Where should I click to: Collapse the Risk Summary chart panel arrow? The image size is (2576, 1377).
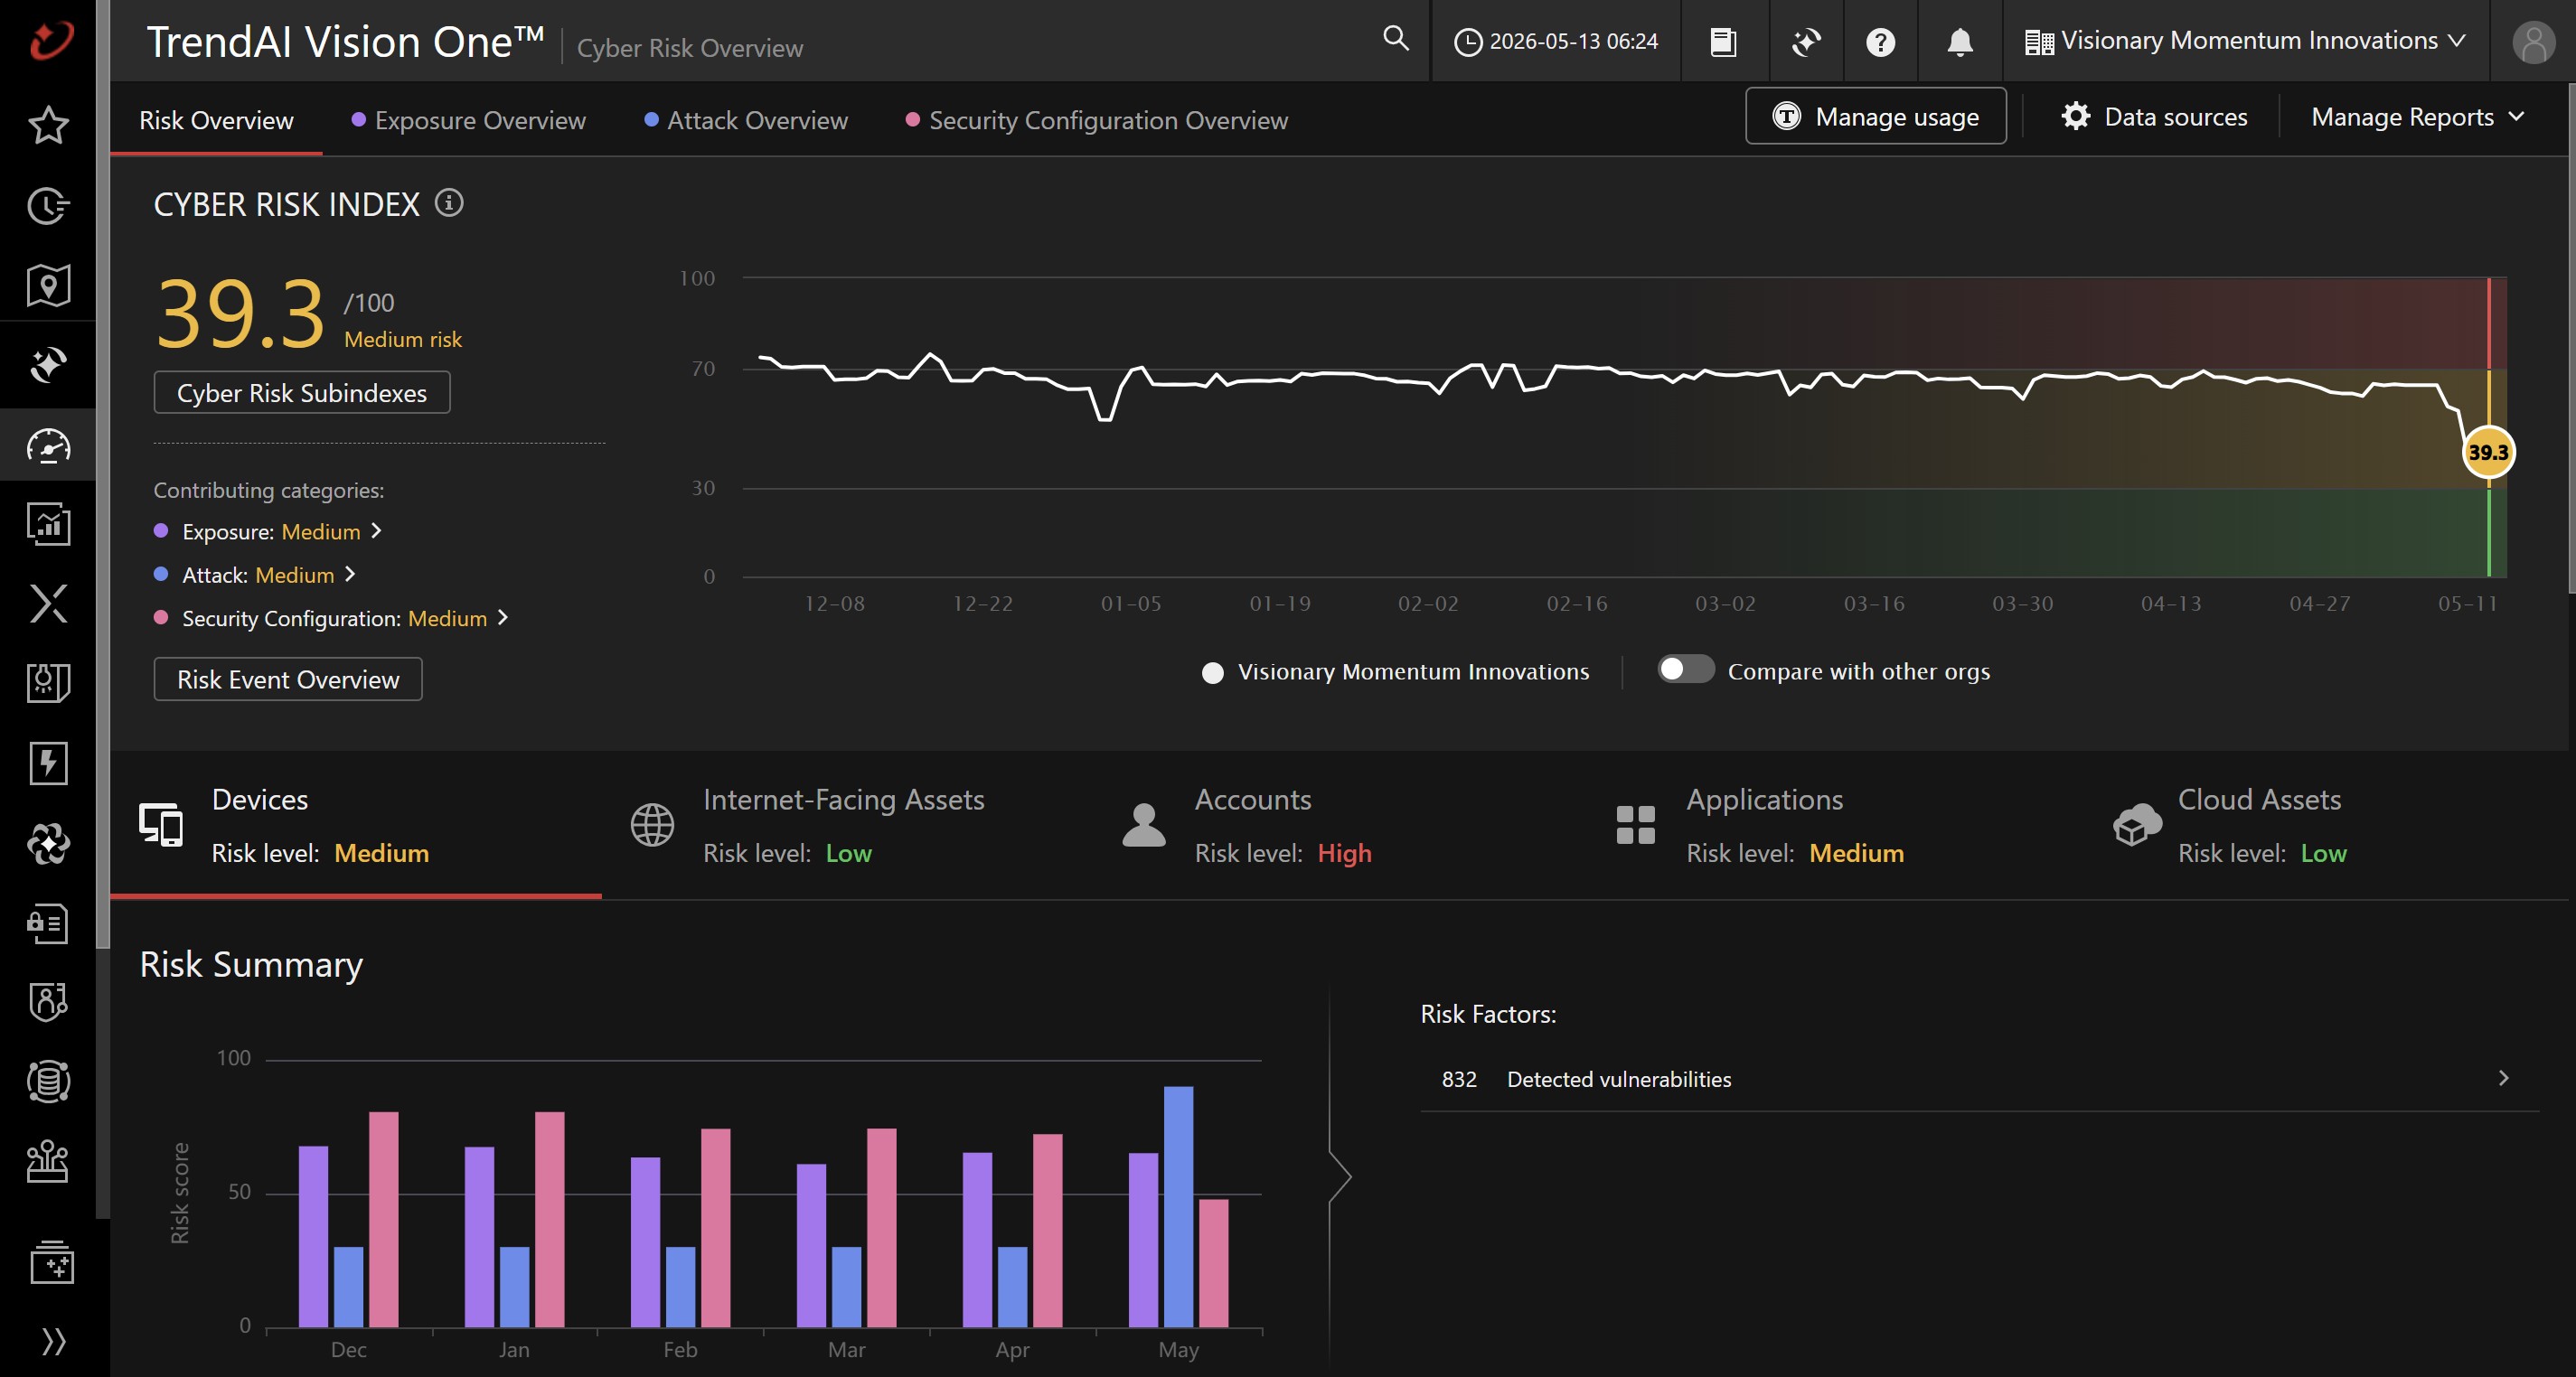1340,1177
